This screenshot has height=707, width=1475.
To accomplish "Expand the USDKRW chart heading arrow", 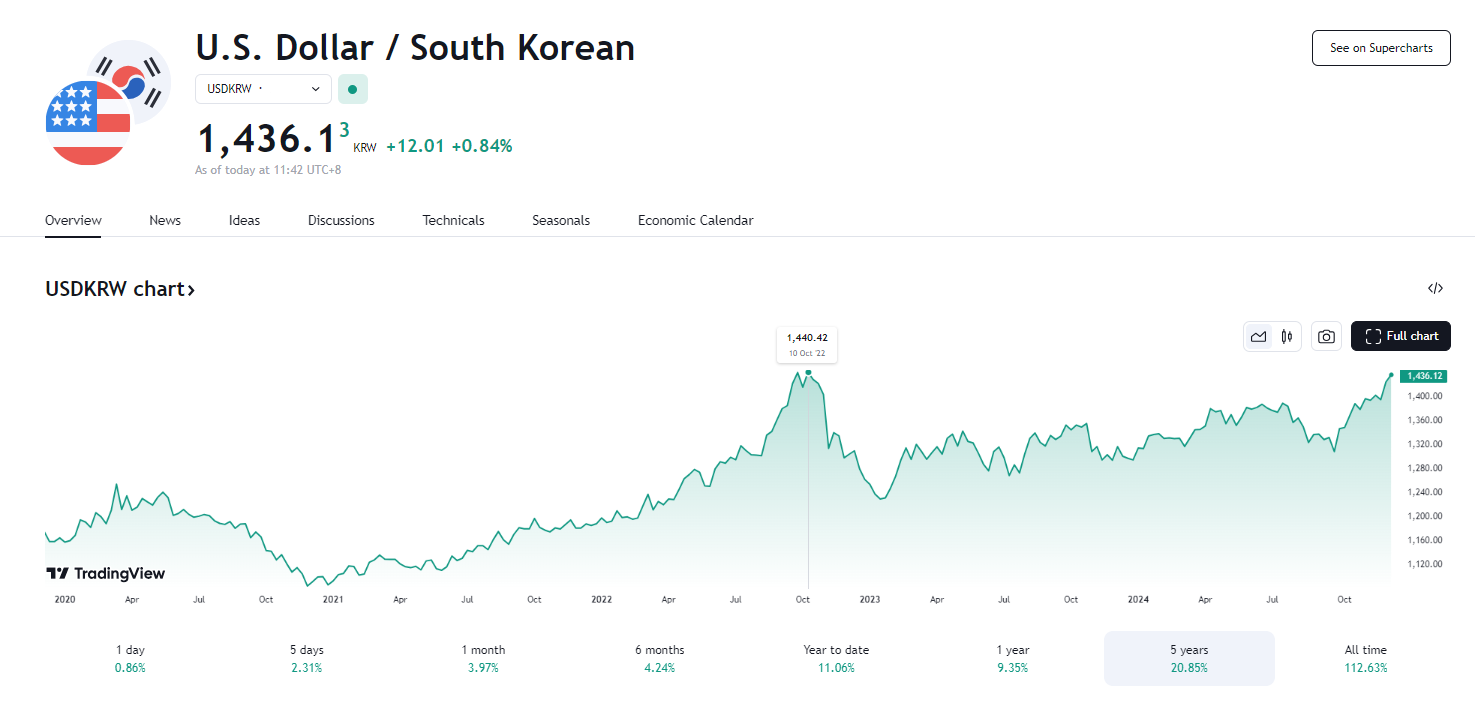I will click(x=191, y=290).
